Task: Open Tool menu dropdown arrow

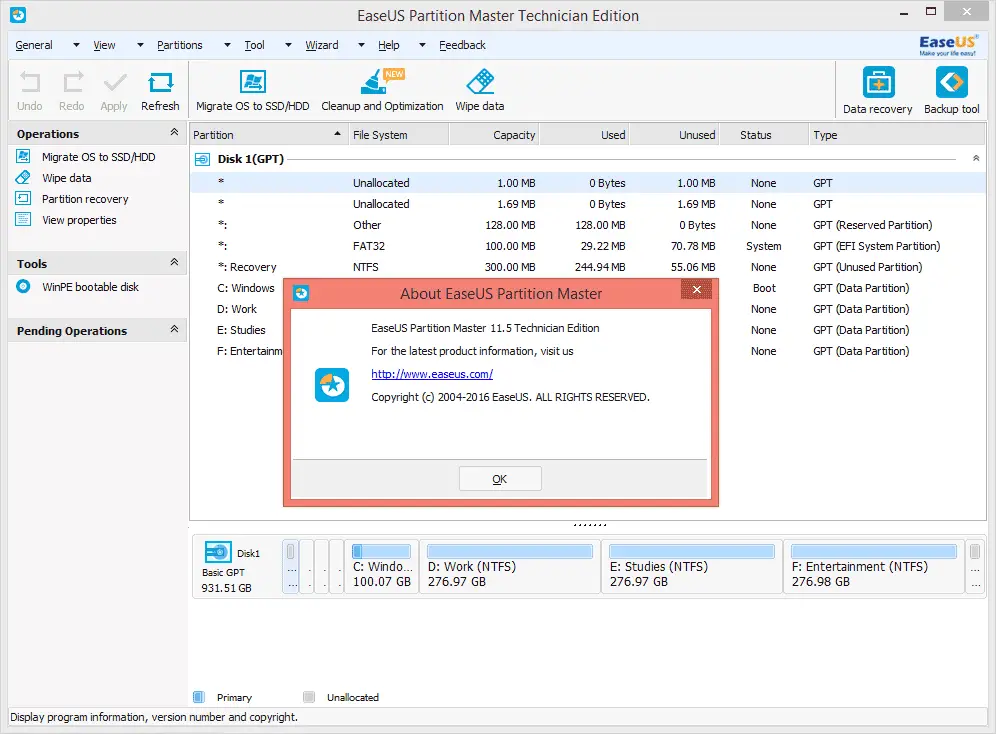Action: [288, 45]
